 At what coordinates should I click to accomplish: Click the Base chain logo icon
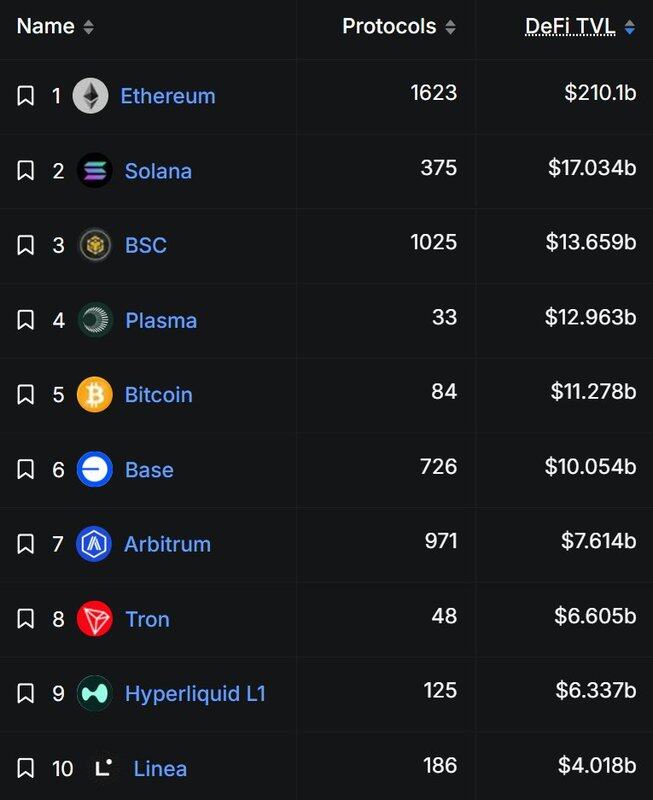(x=95, y=469)
